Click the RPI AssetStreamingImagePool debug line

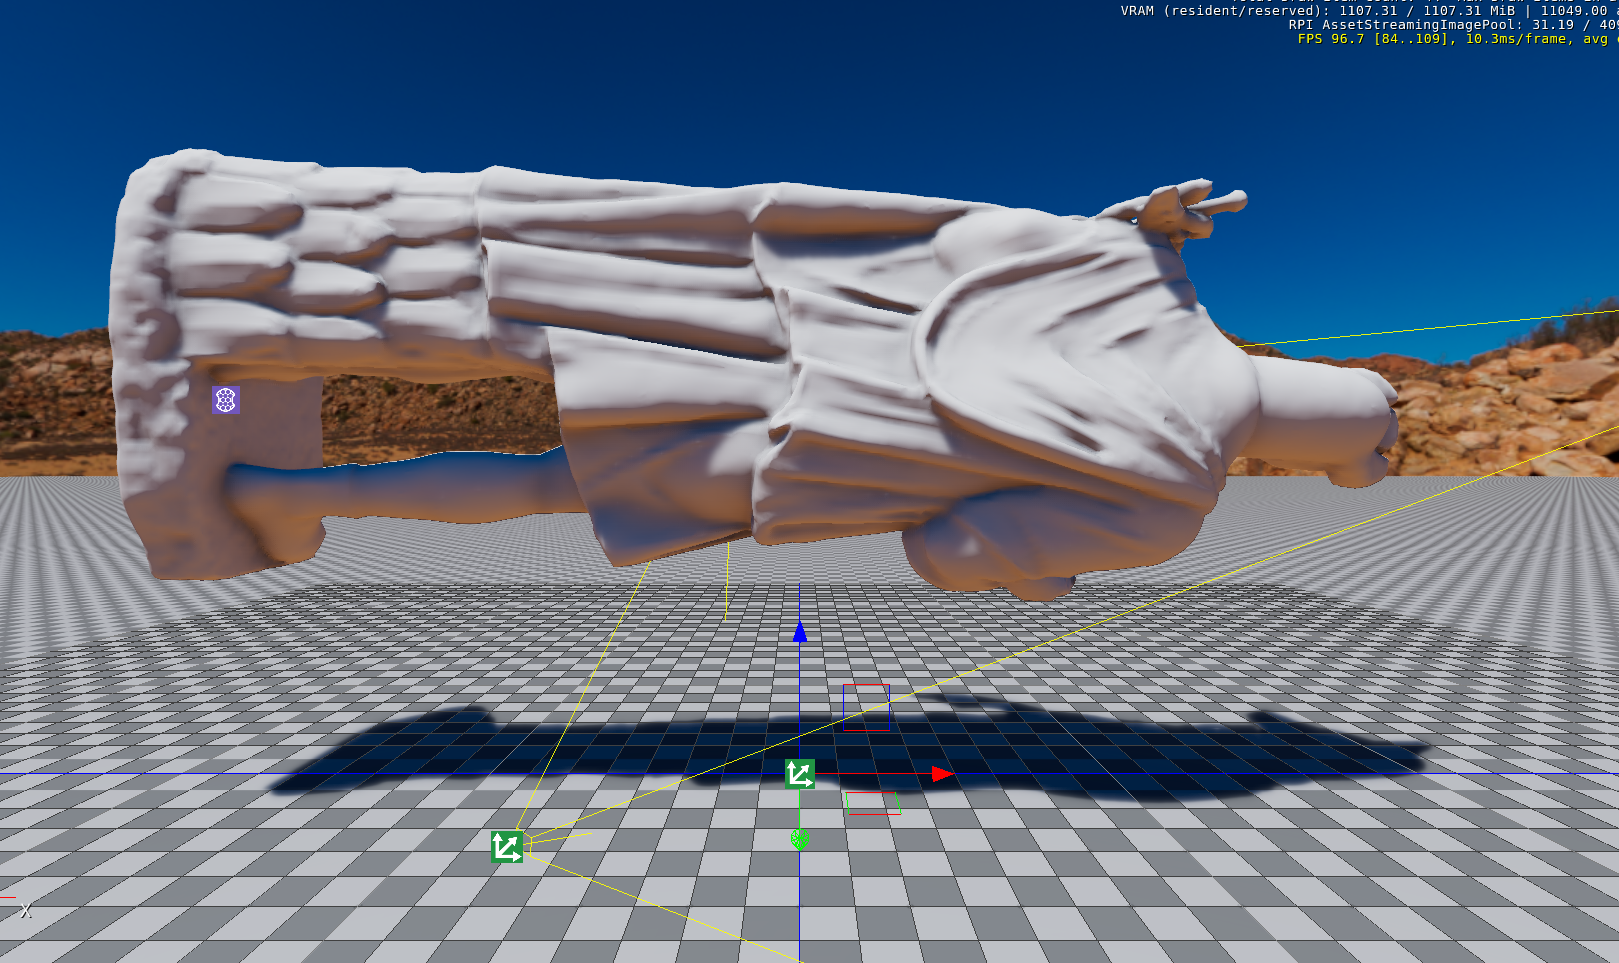[1430, 24]
